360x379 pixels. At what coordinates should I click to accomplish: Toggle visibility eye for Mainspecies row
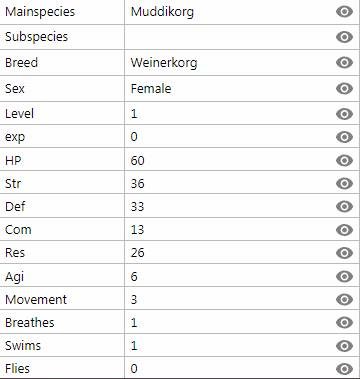(x=344, y=12)
